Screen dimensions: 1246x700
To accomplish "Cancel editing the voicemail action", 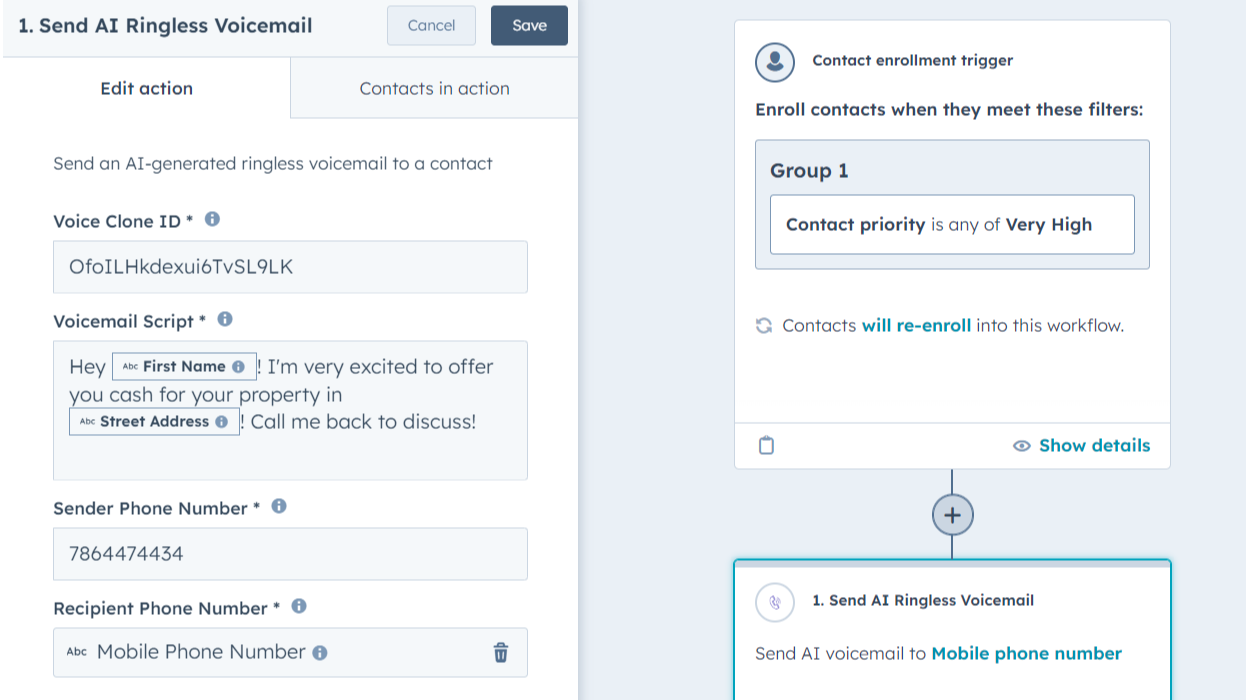I will click(431, 25).
